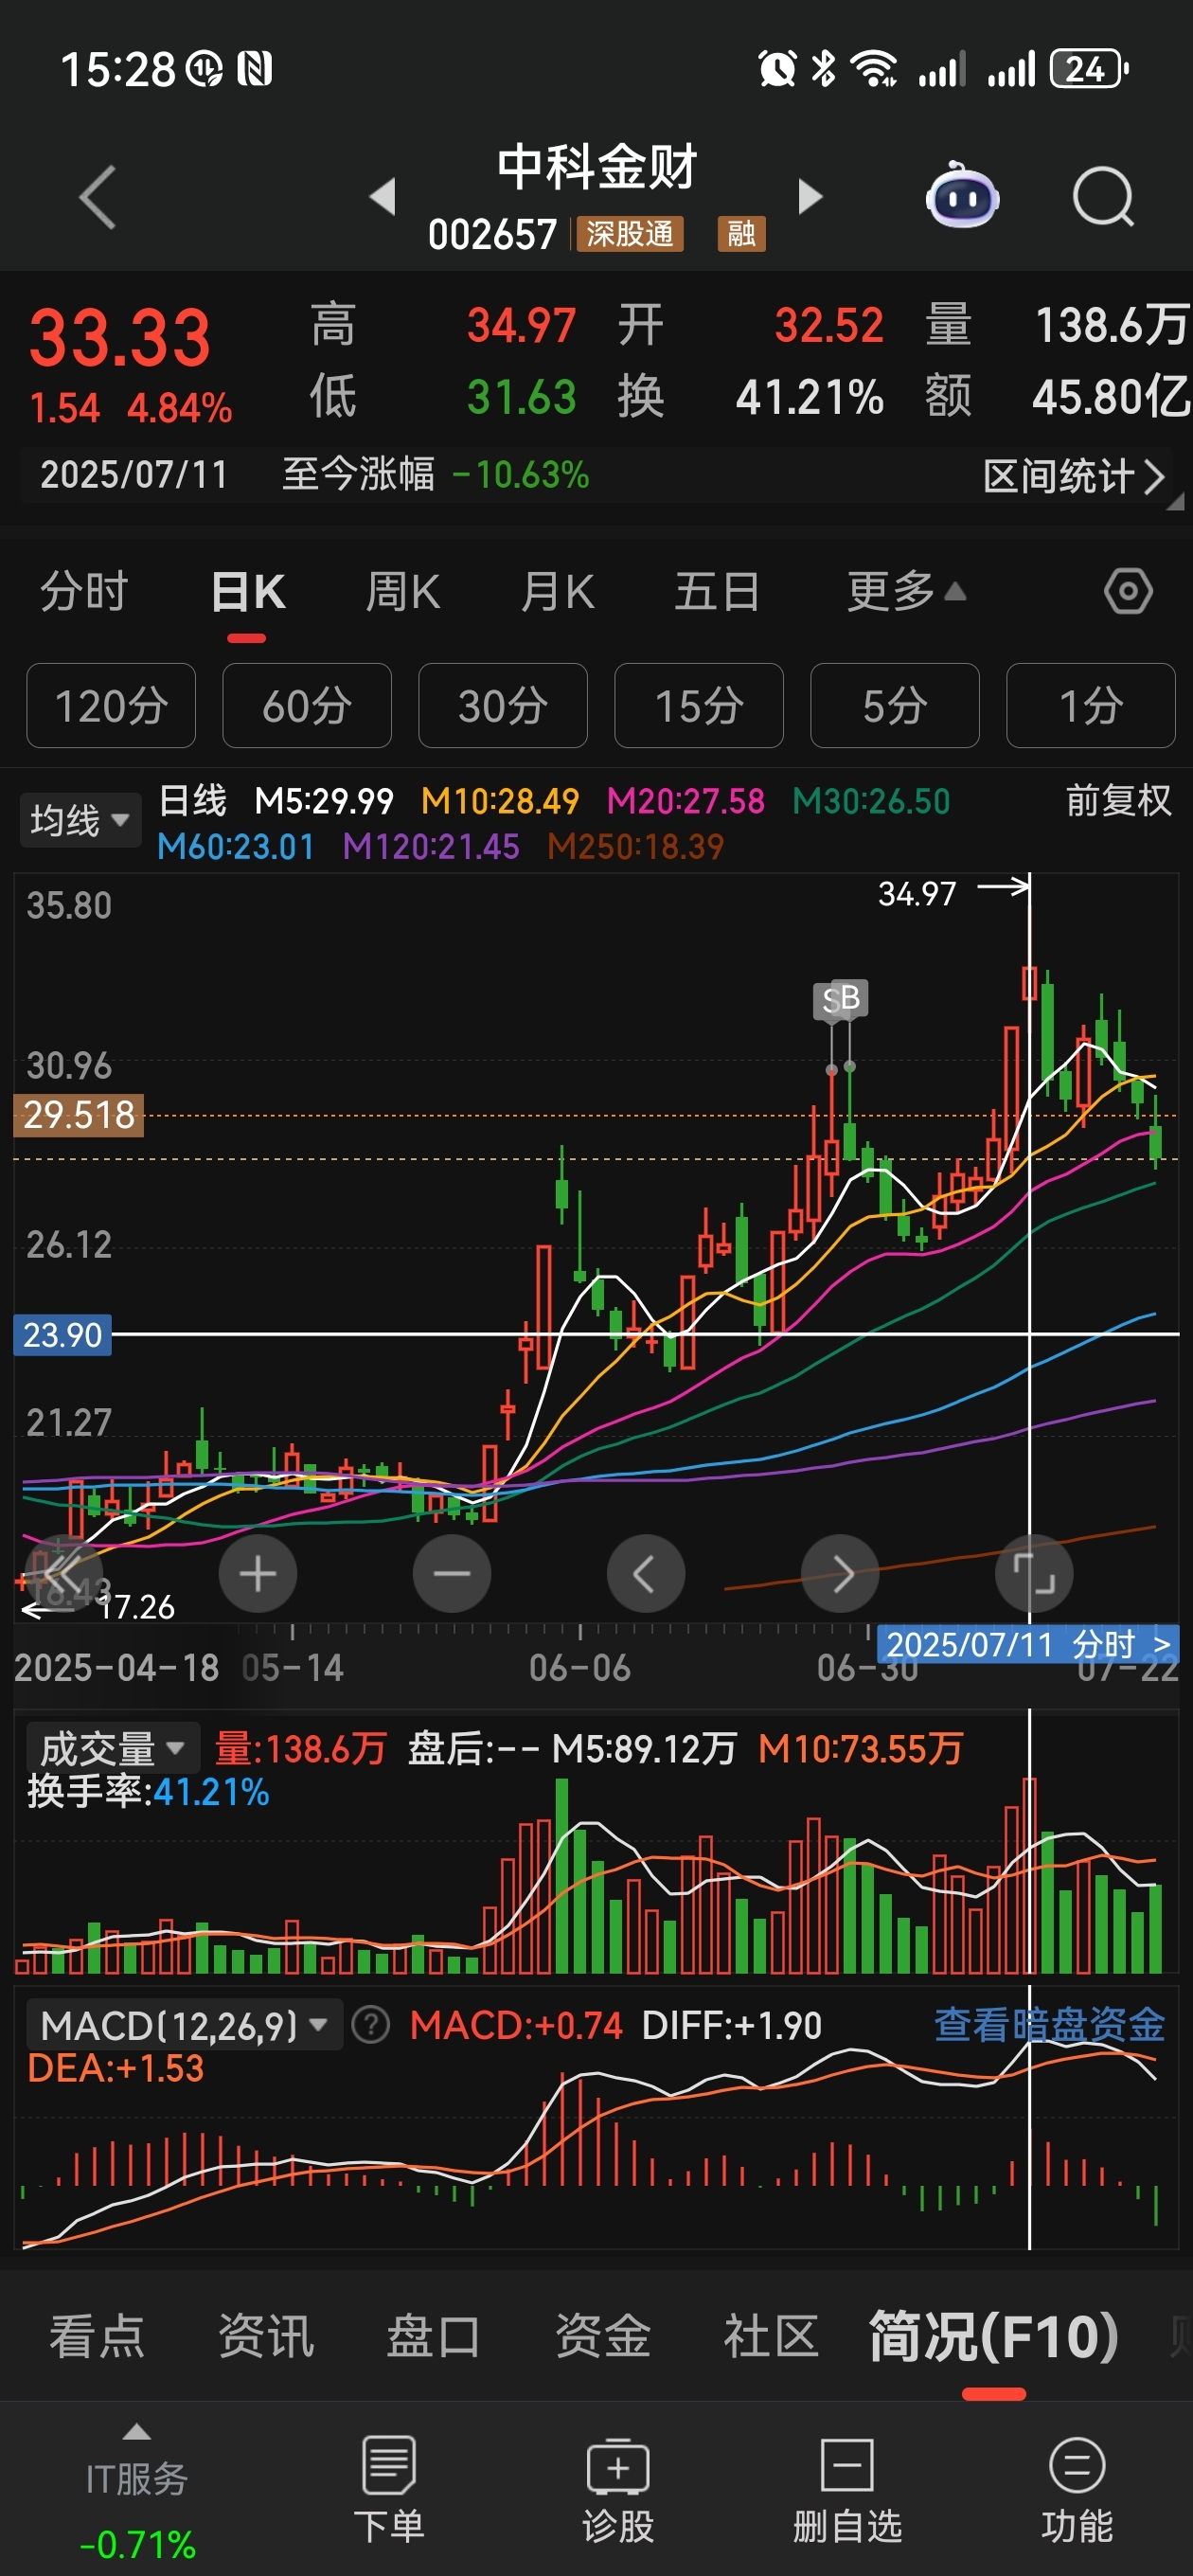This screenshot has height=2576, width=1193.
Task: Move chart cursor left
Action: pos(646,1574)
